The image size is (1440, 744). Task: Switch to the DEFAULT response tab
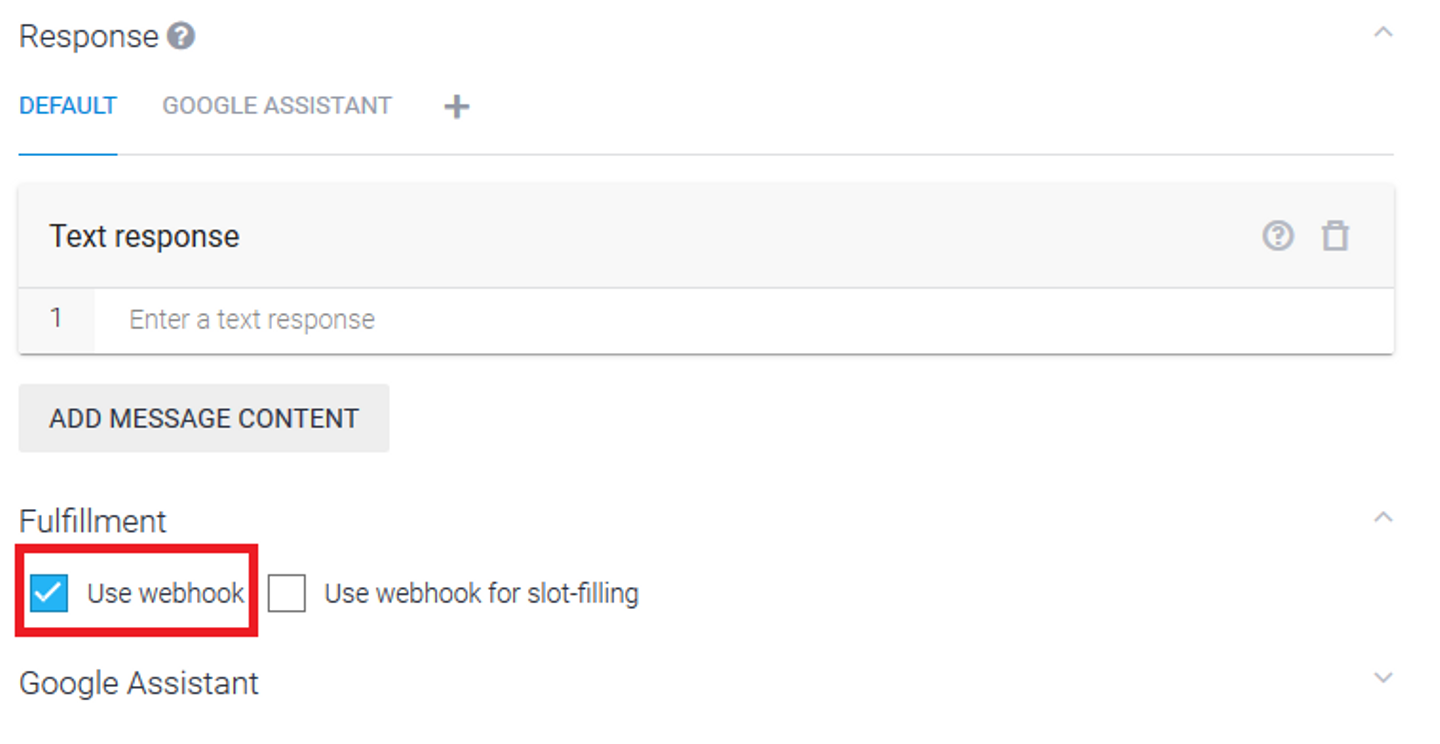(68, 106)
